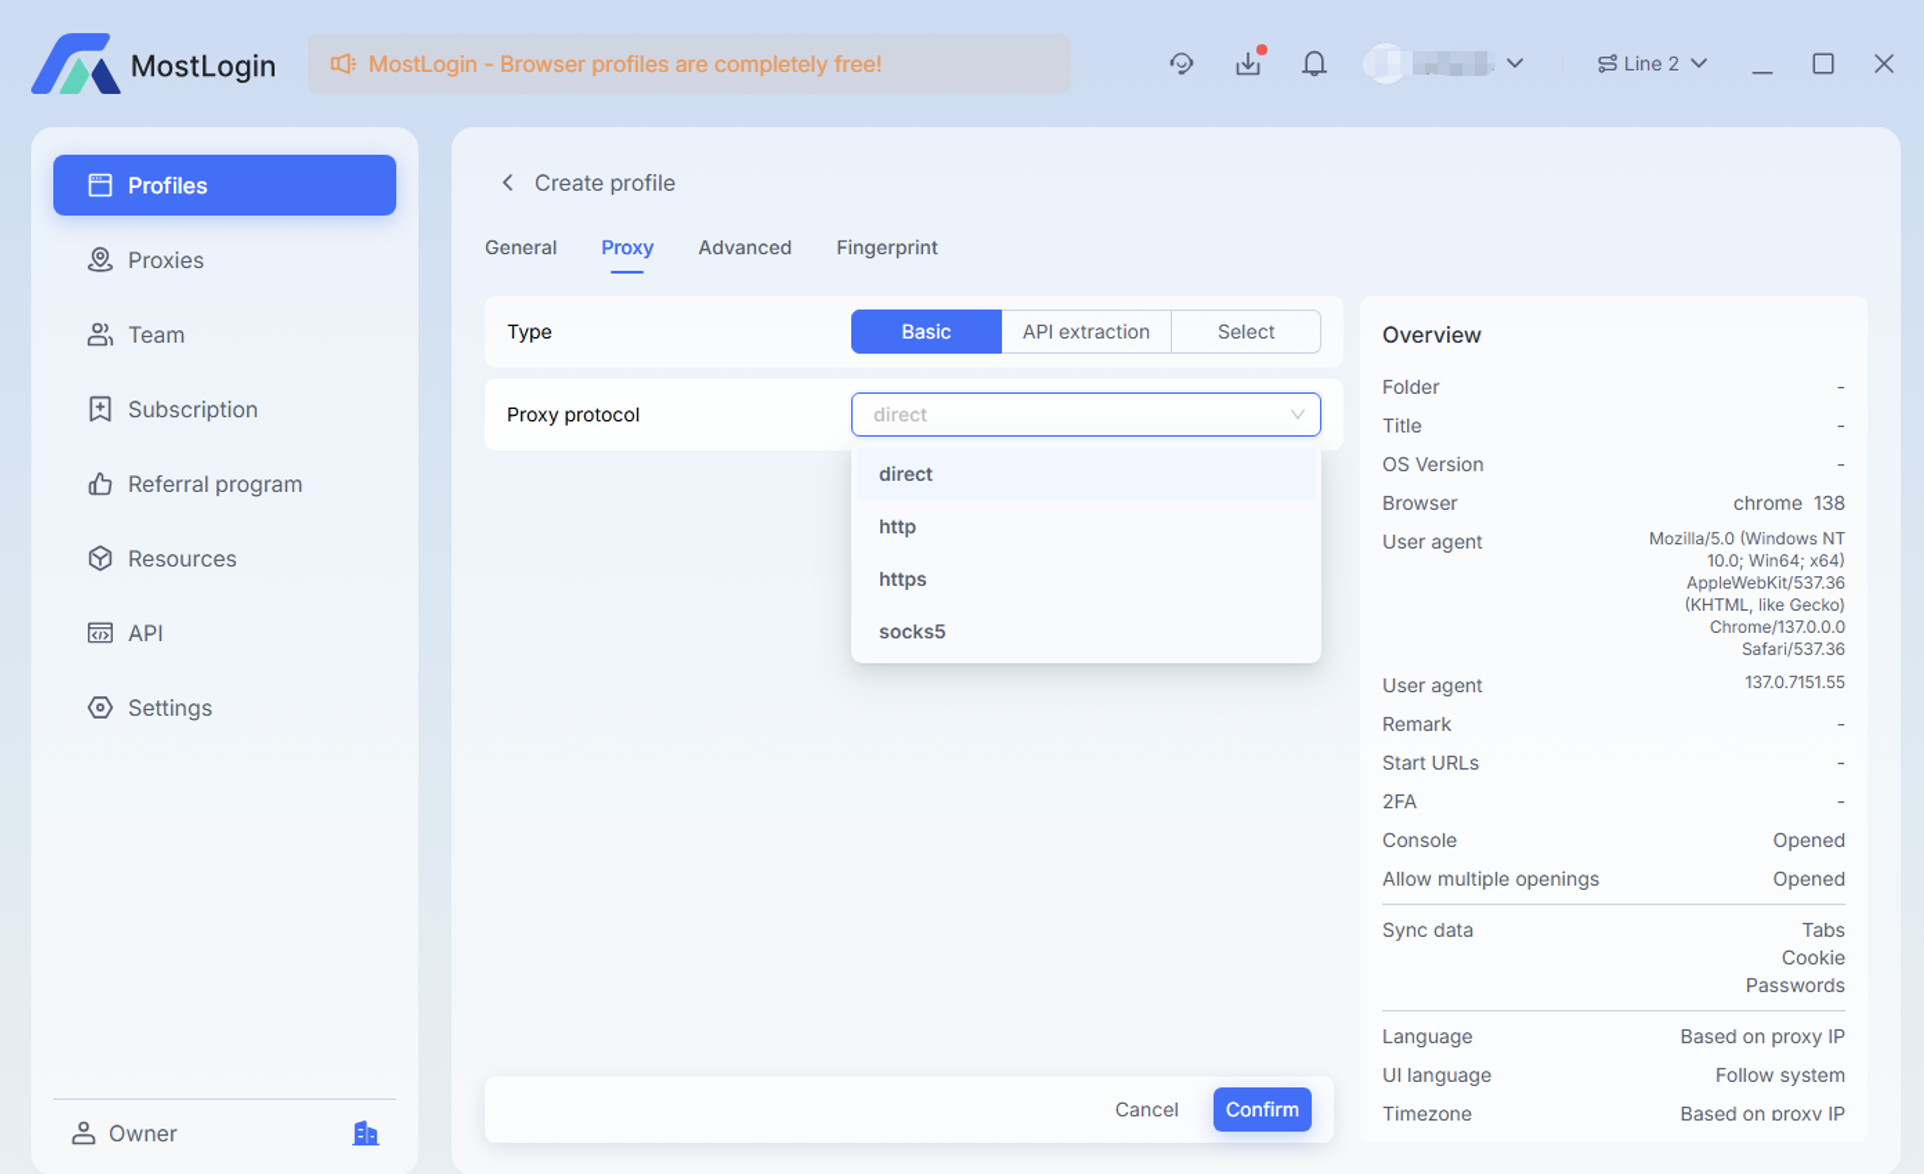Switch proxy type to API extraction
Image resolution: width=1924 pixels, height=1174 pixels.
pos(1085,332)
